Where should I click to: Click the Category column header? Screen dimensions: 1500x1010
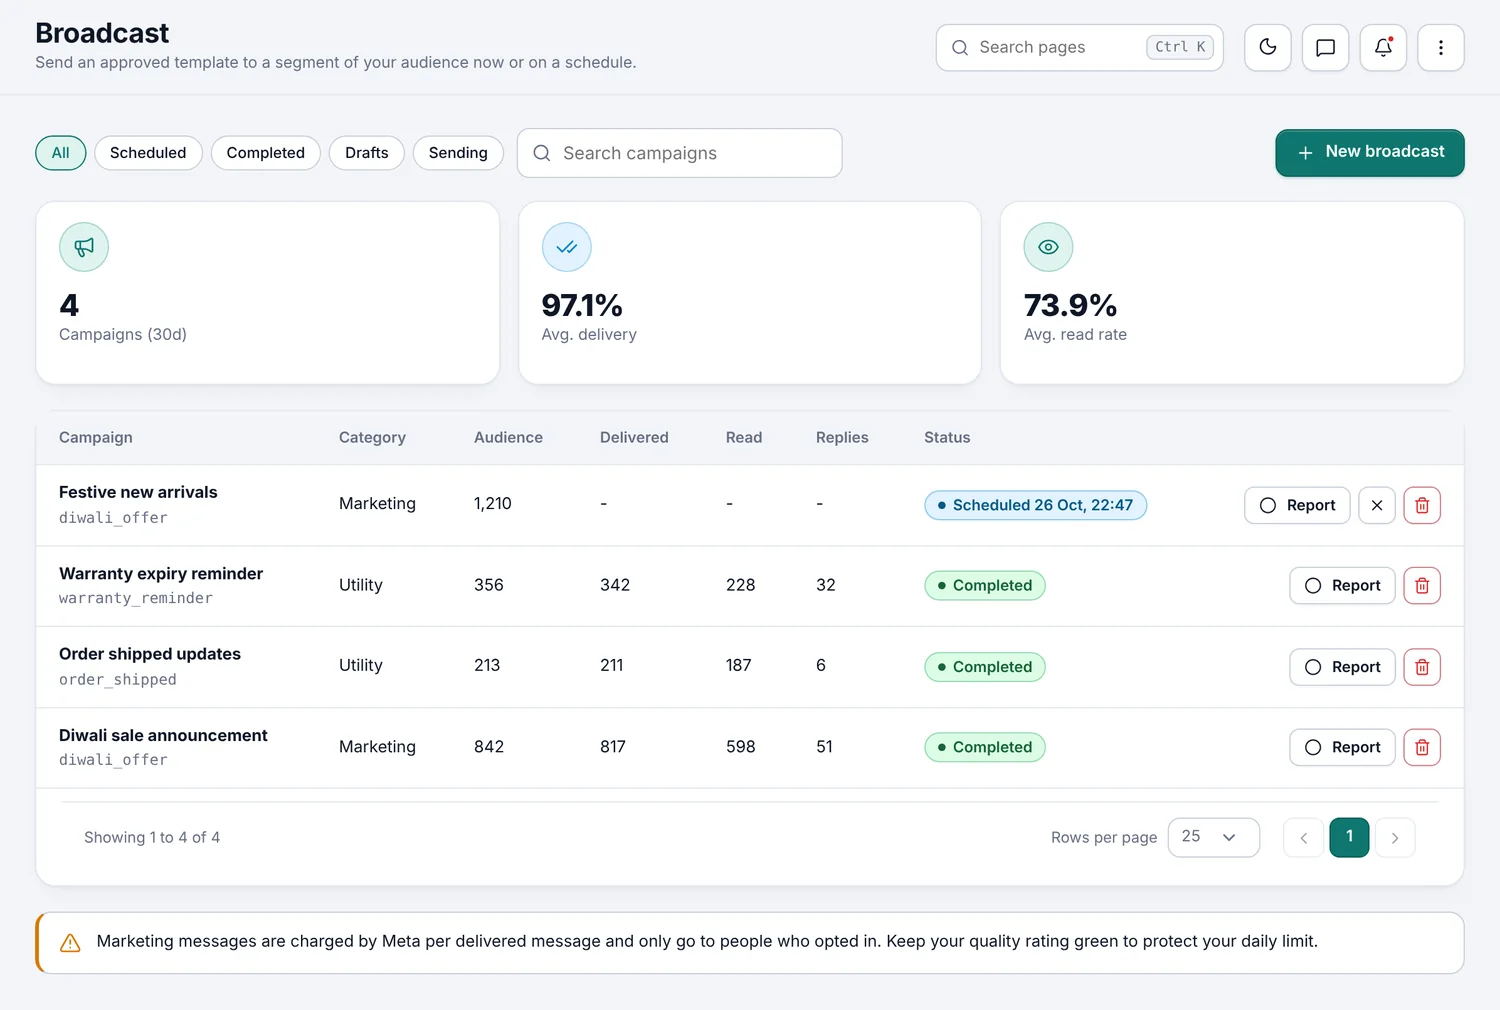pos(372,437)
